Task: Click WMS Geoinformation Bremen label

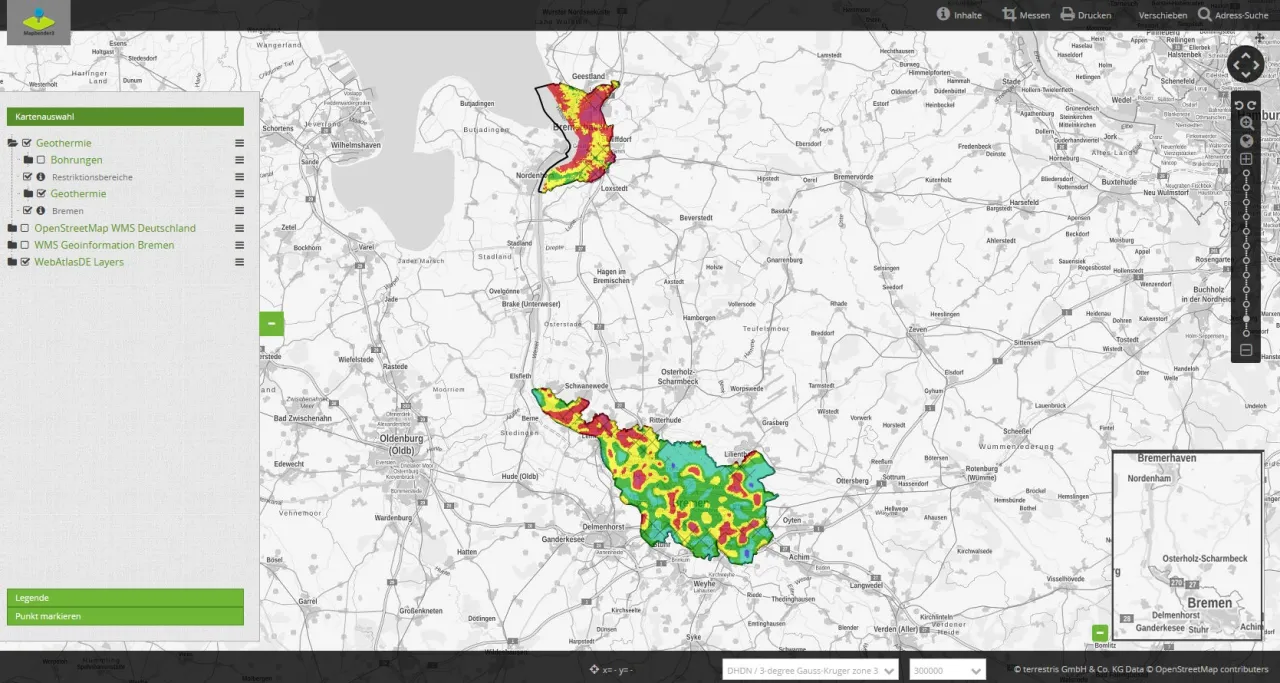Action: pos(104,245)
